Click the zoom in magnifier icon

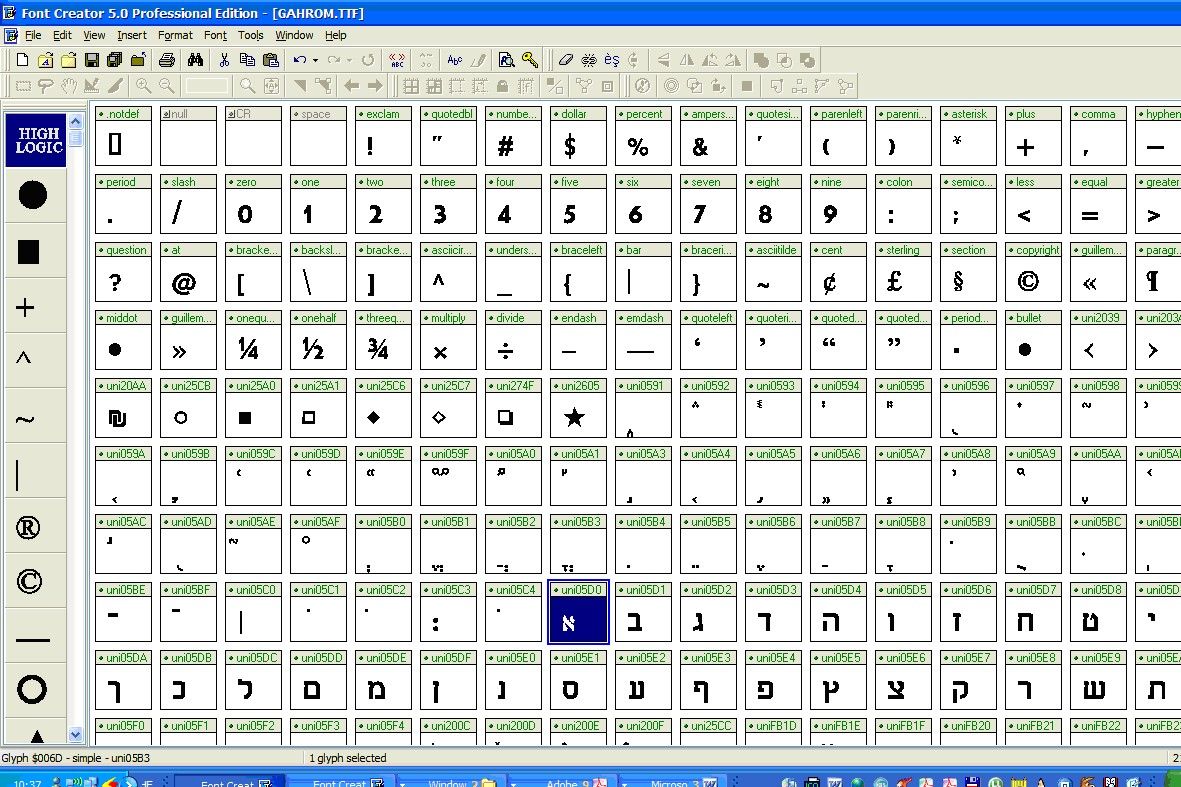143,87
